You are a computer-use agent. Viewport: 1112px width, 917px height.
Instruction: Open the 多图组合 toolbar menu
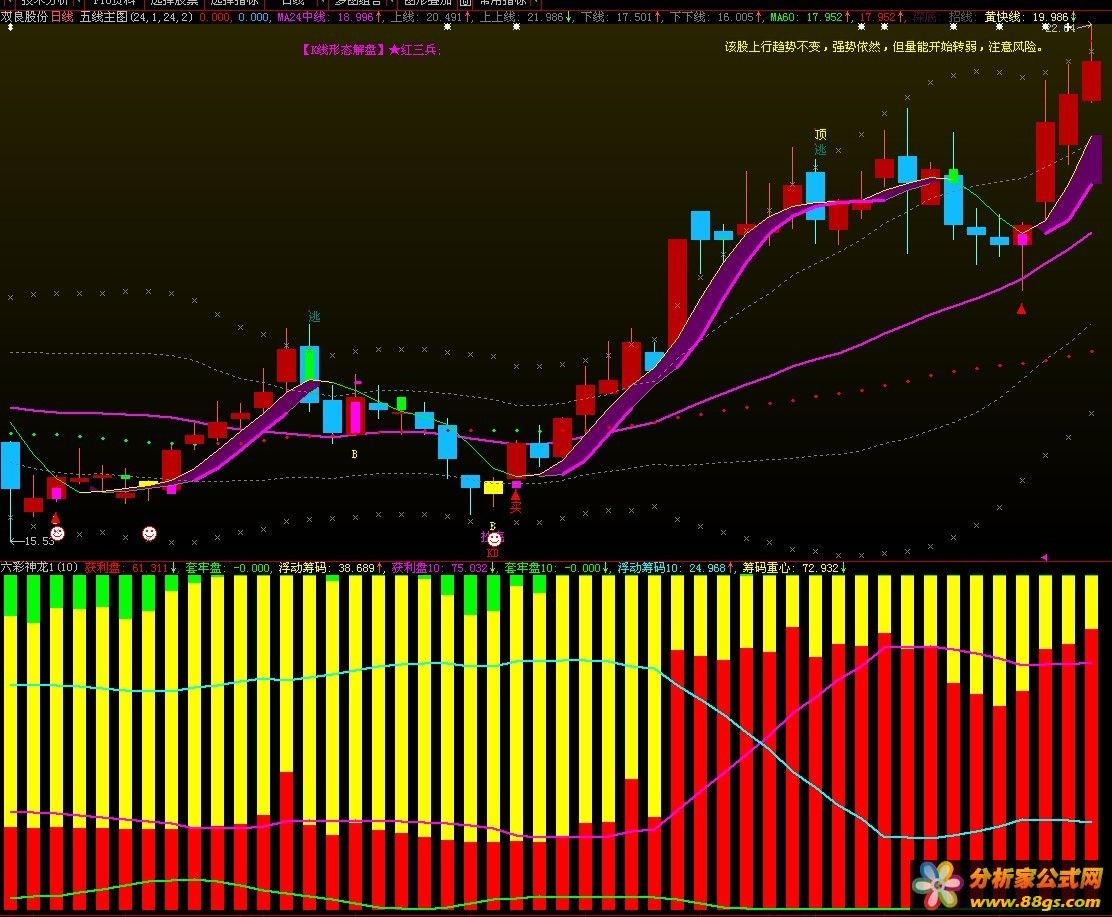pos(358,3)
